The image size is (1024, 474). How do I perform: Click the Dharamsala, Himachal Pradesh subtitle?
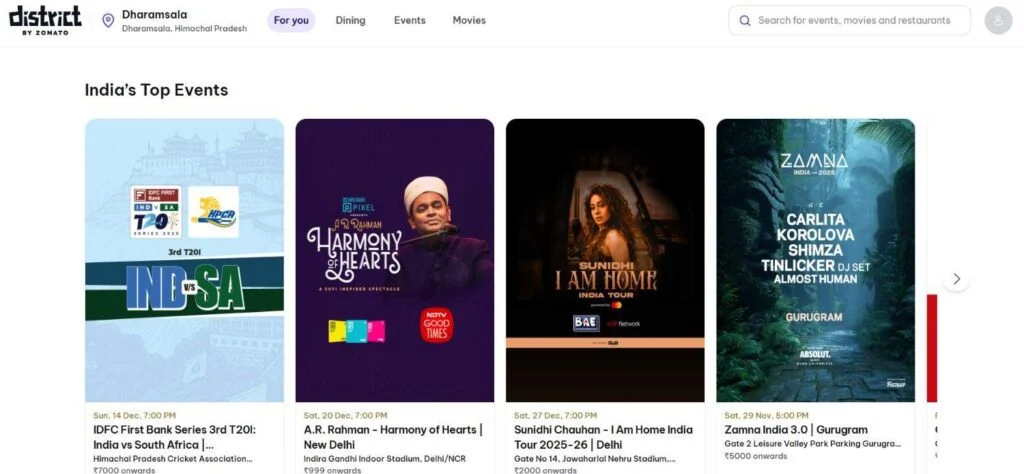[184, 29]
